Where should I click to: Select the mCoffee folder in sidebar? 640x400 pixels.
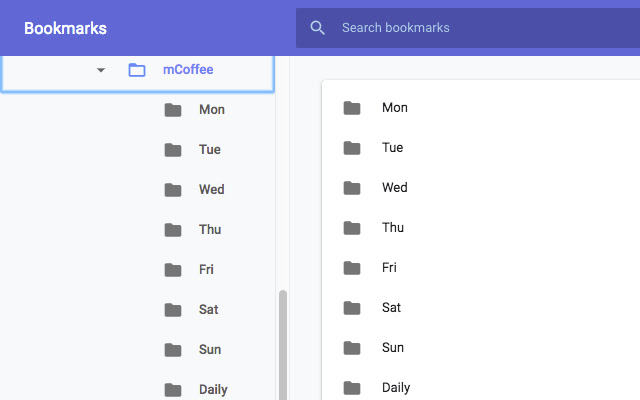click(x=188, y=70)
